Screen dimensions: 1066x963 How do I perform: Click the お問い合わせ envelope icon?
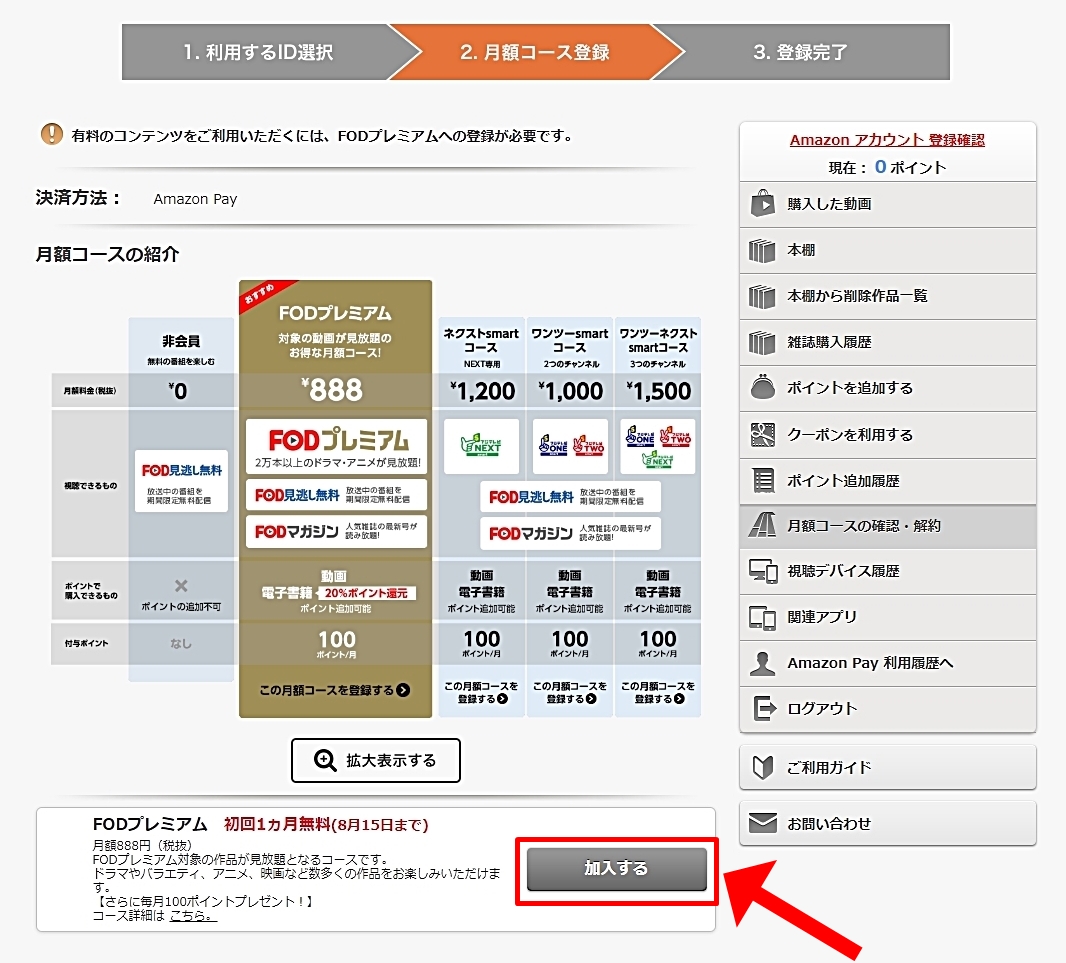[x=762, y=823]
